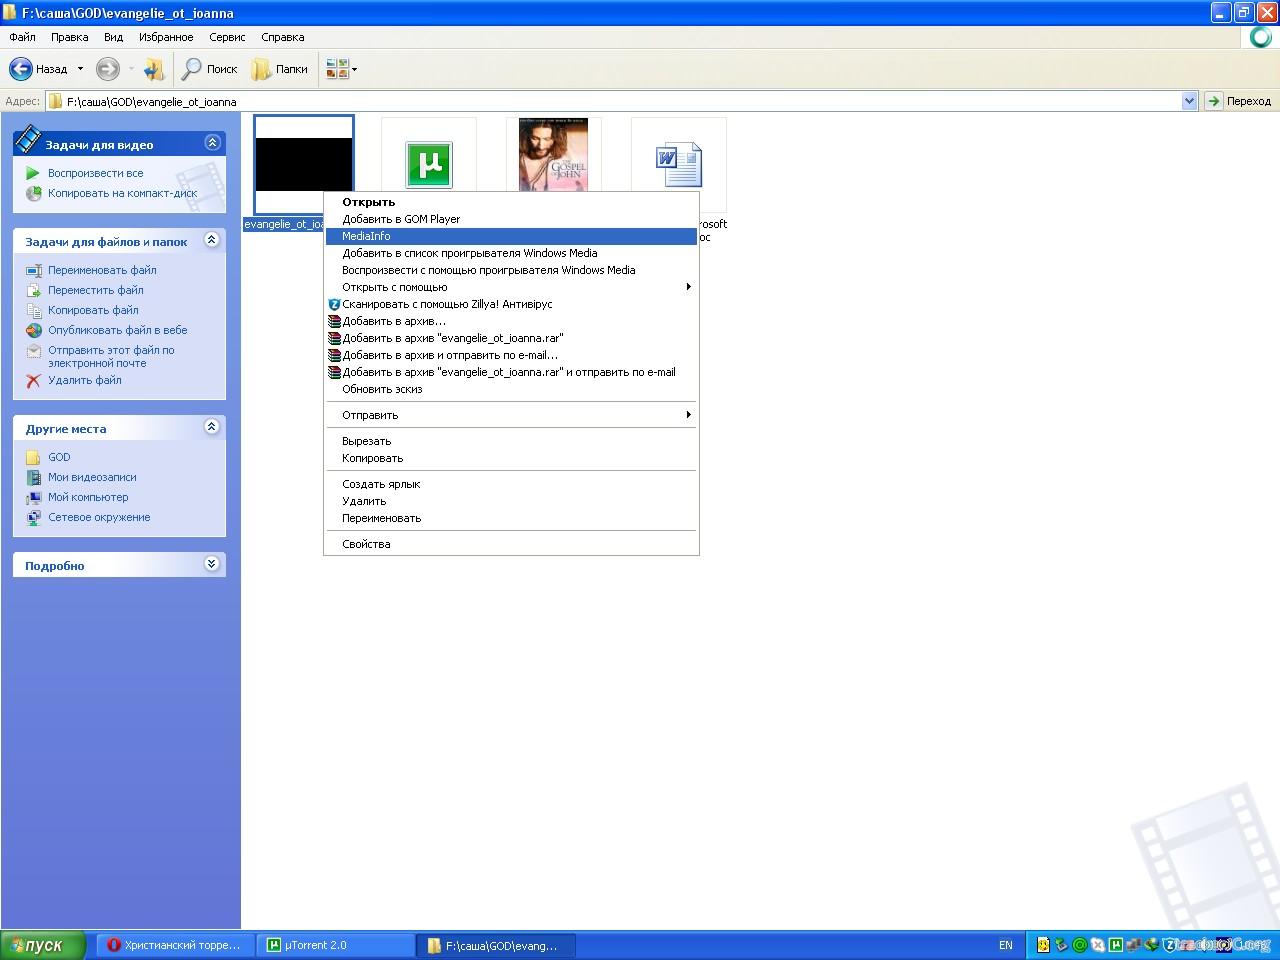Image resolution: width=1280 pixels, height=960 pixels.
Task: Click the Back (Назад) arrow icon
Action: point(21,69)
